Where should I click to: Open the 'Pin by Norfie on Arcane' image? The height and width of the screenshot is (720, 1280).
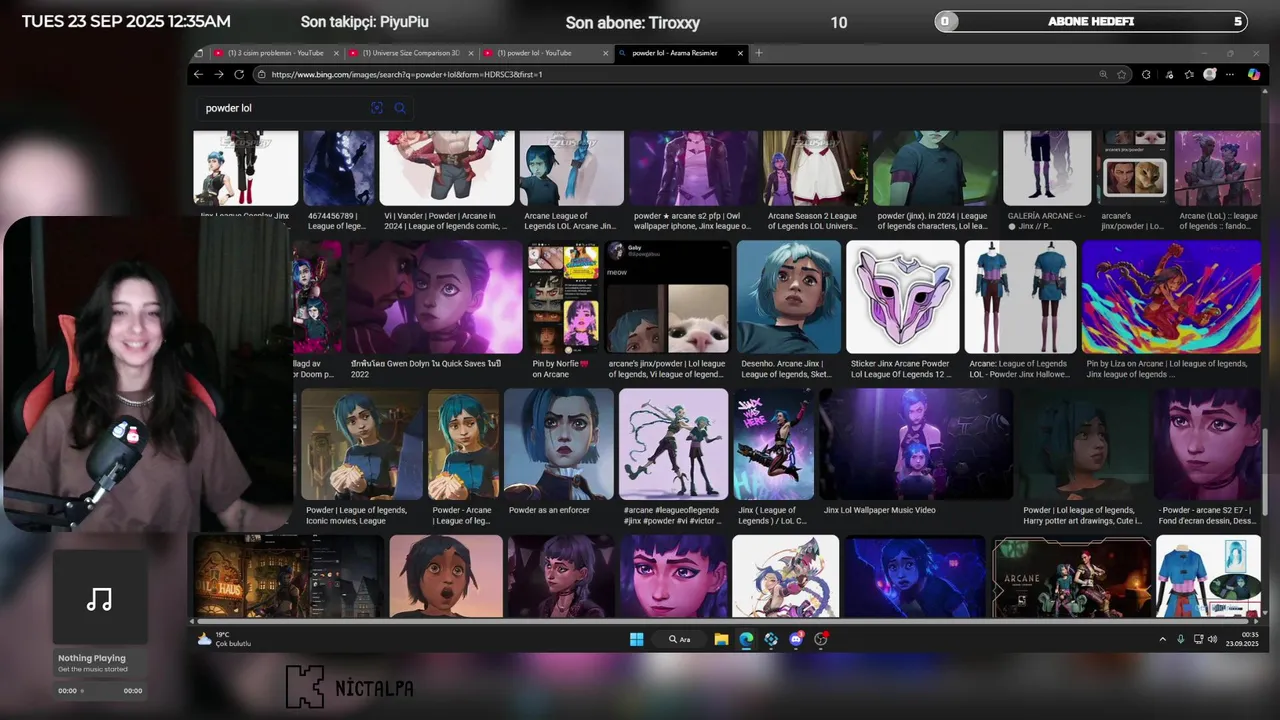coord(564,297)
